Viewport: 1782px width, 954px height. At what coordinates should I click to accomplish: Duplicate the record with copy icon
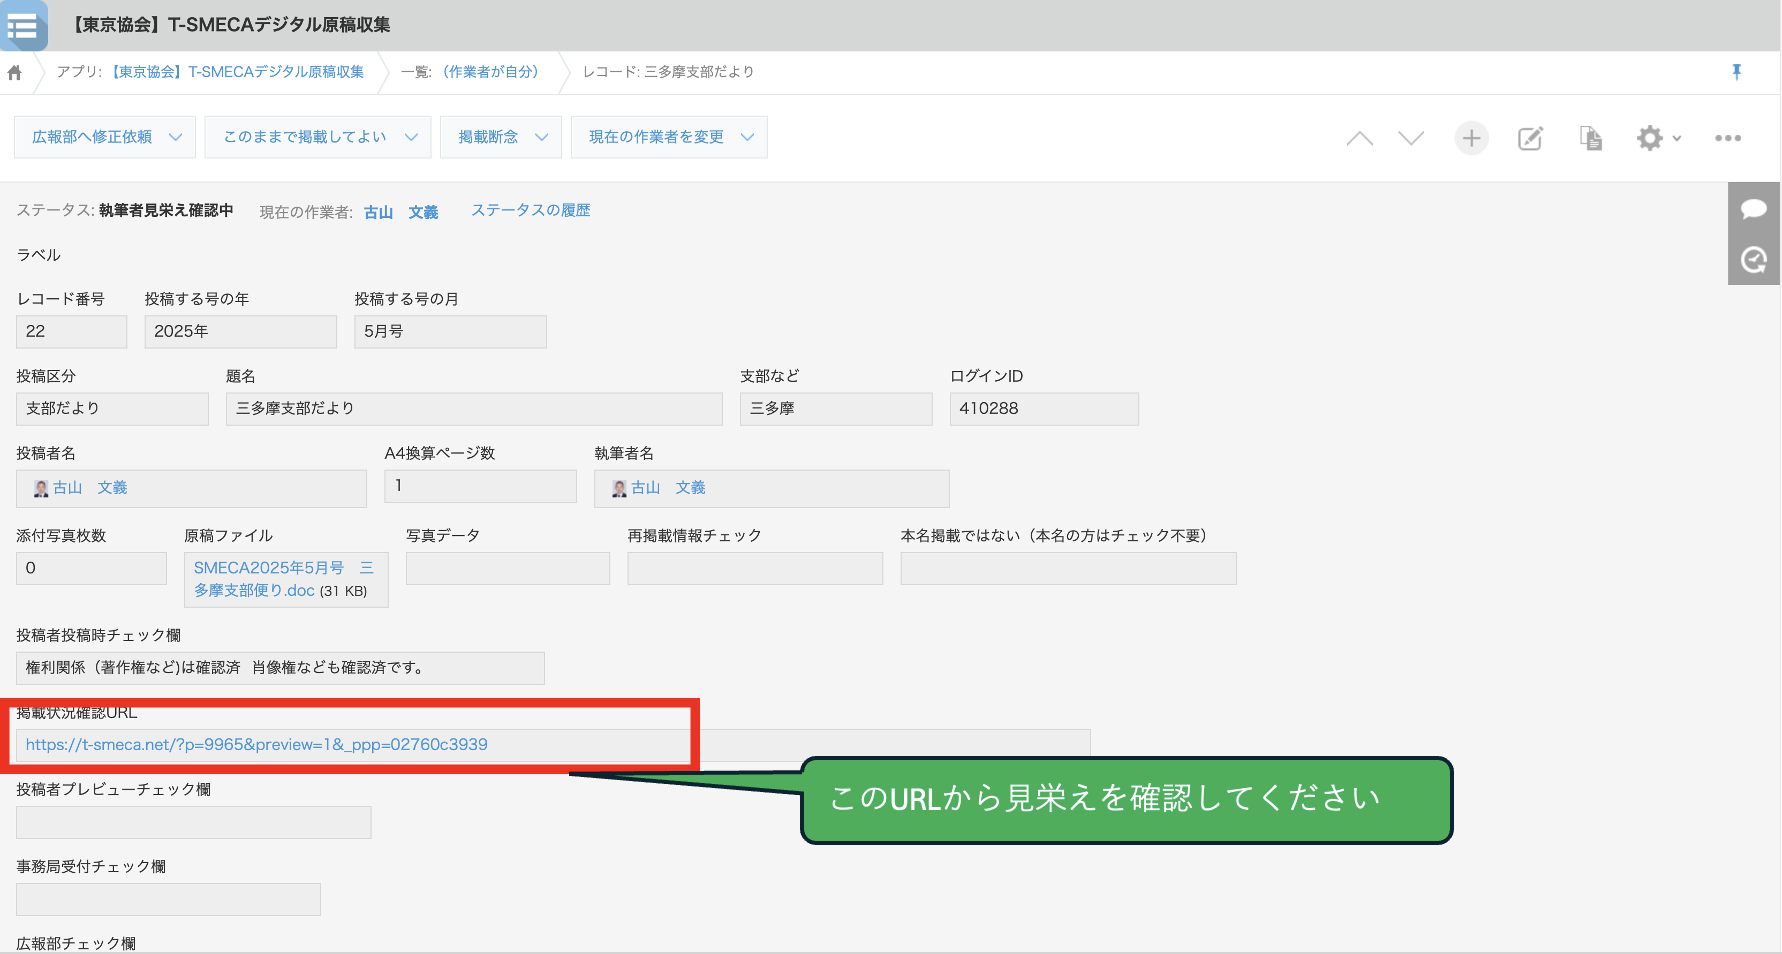click(1591, 138)
